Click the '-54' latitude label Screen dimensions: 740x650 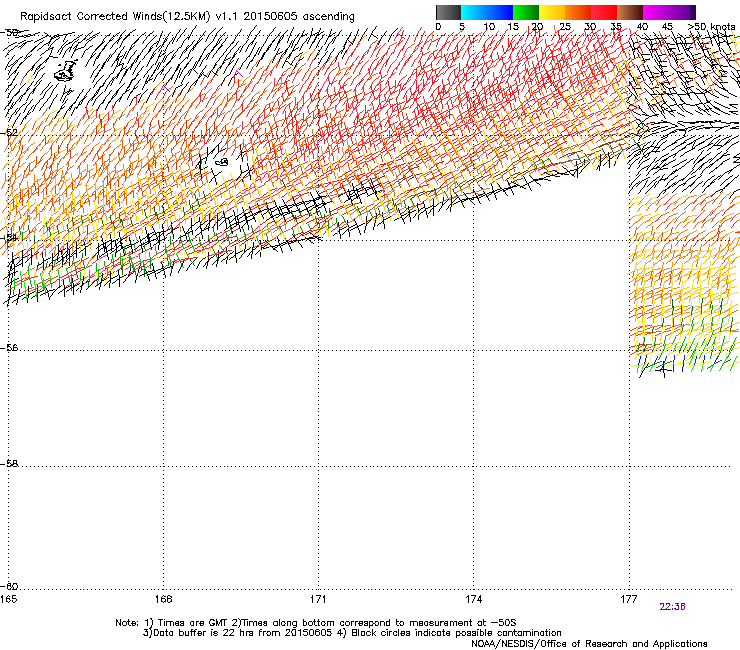coord(9,237)
